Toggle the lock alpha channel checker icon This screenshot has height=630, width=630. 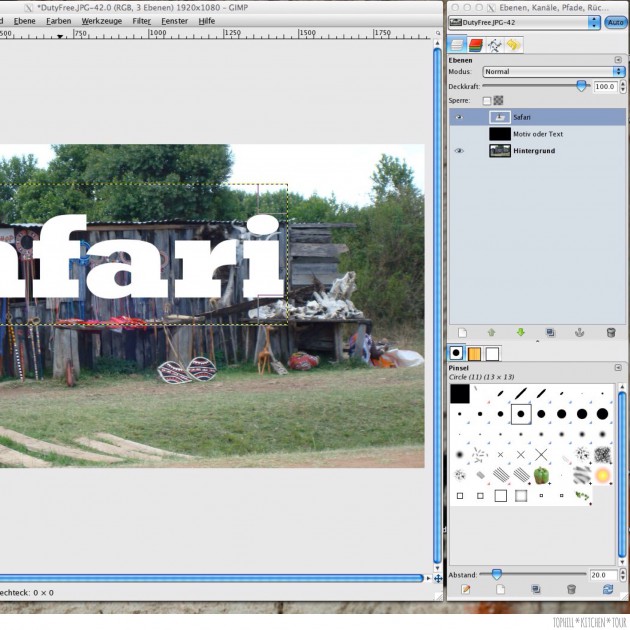point(498,100)
